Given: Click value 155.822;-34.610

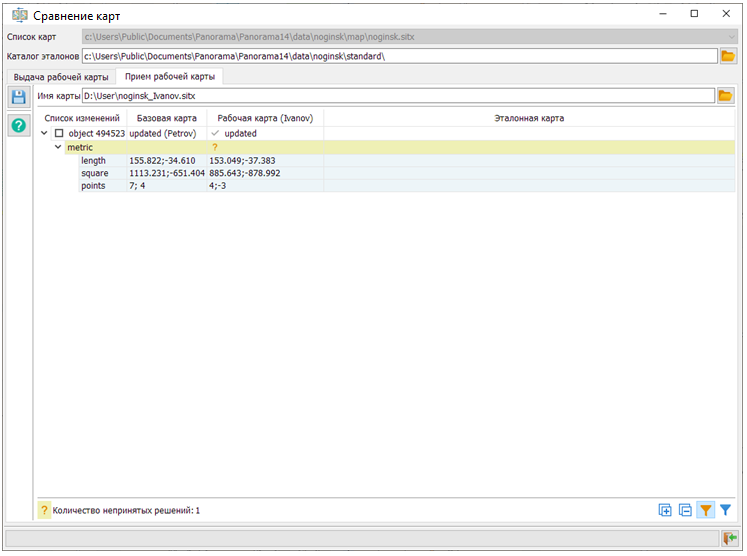Looking at the screenshot, I should [162, 161].
